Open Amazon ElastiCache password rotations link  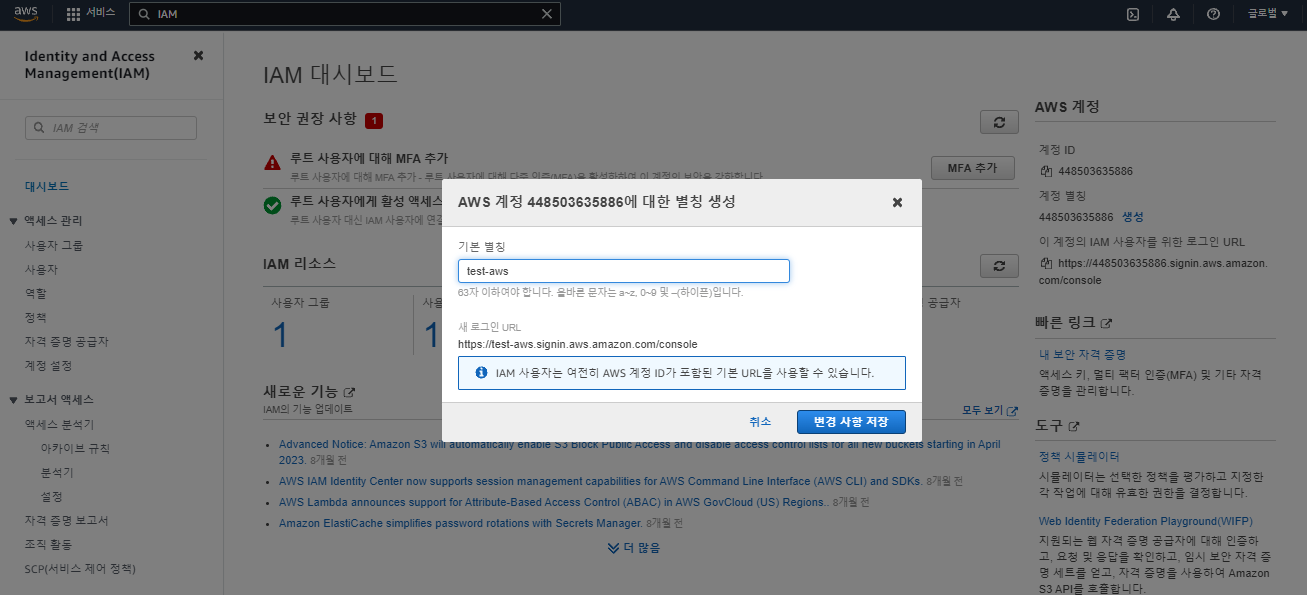pos(460,523)
